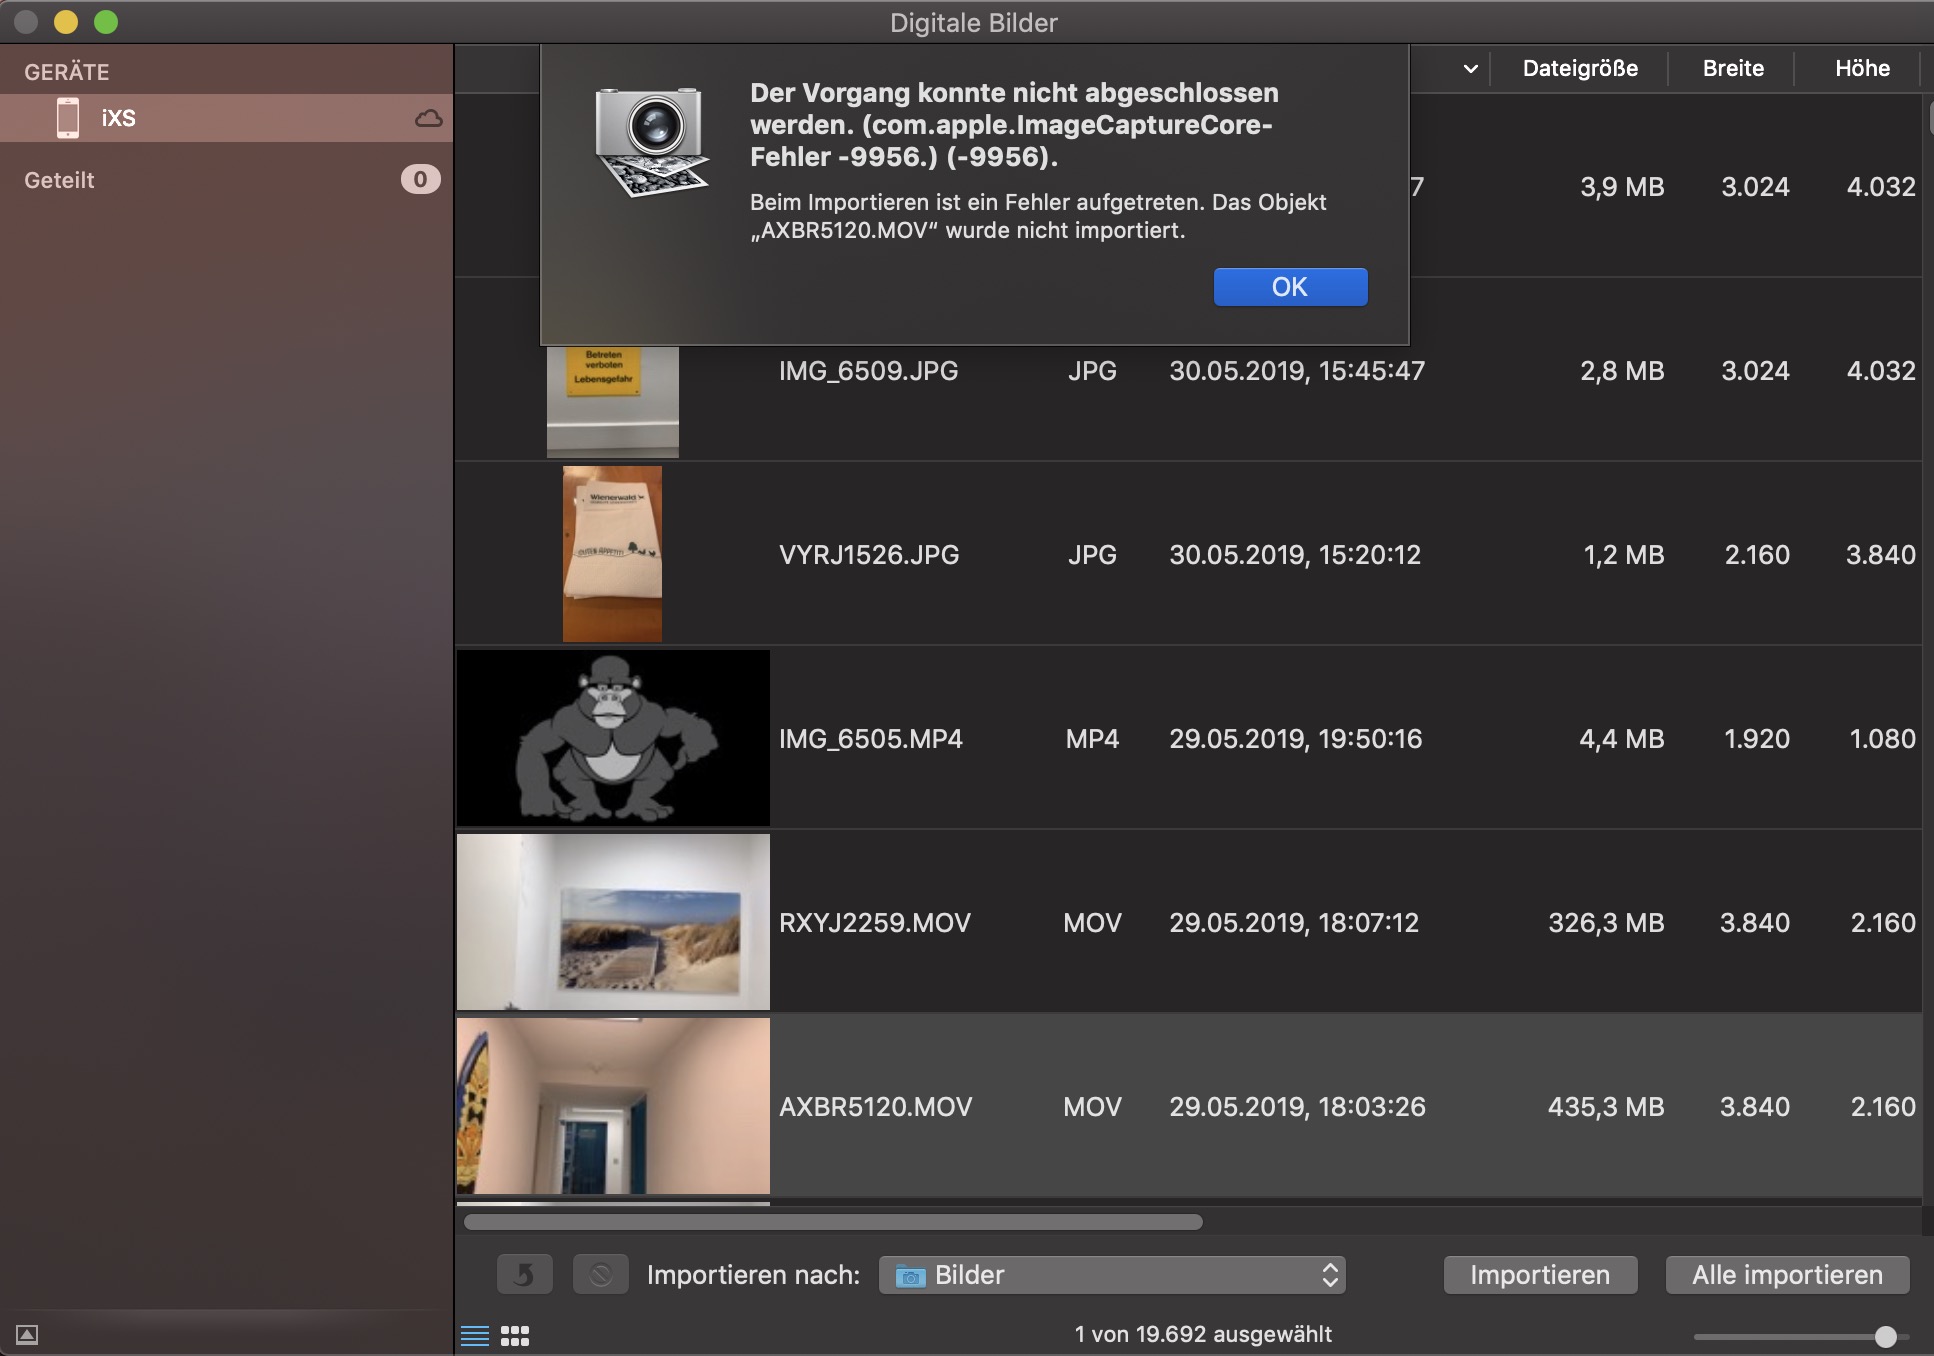
Task: Open the Importieren nach Bilder dropdown
Action: pos(1112,1275)
